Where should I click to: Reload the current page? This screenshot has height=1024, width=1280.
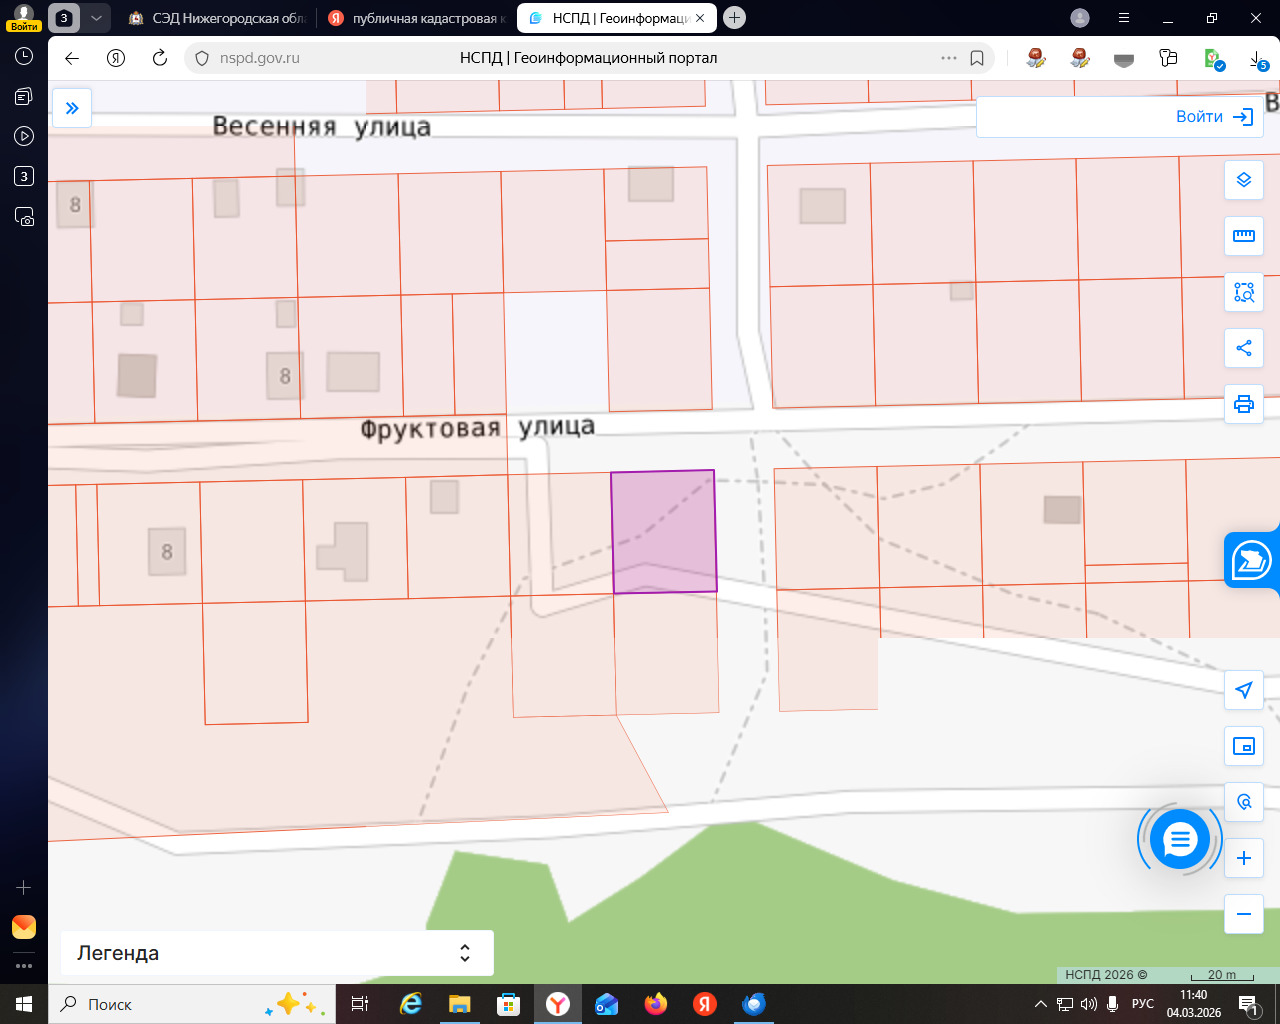tap(160, 58)
